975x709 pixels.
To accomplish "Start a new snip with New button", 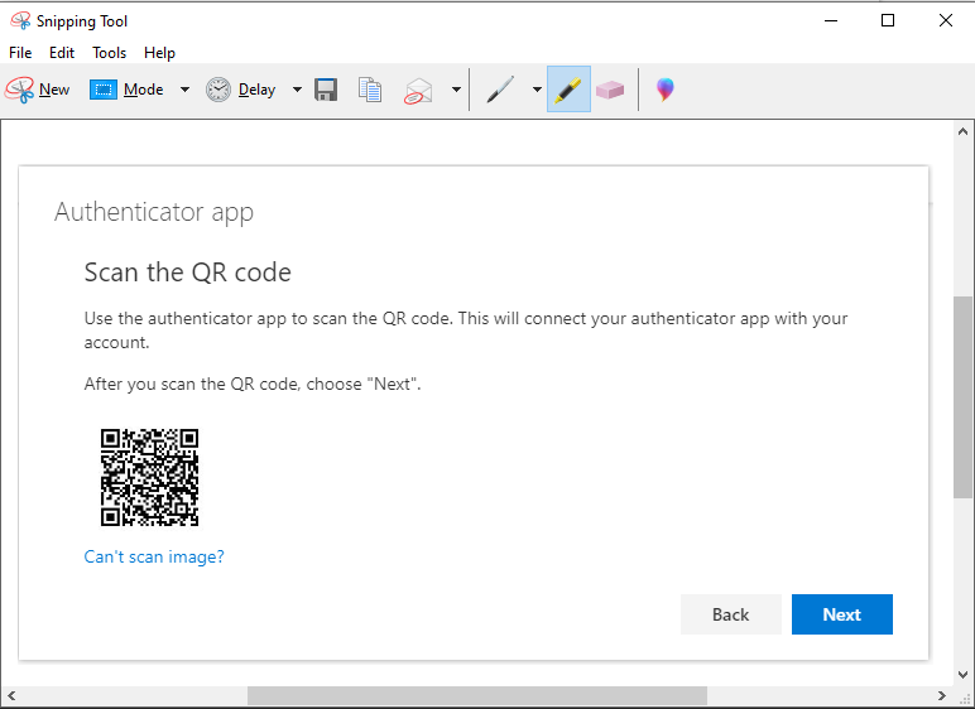I will coord(37,90).
